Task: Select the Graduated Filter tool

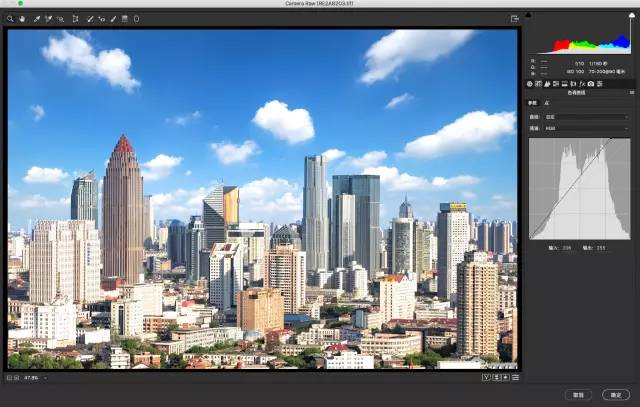Action: (124, 18)
